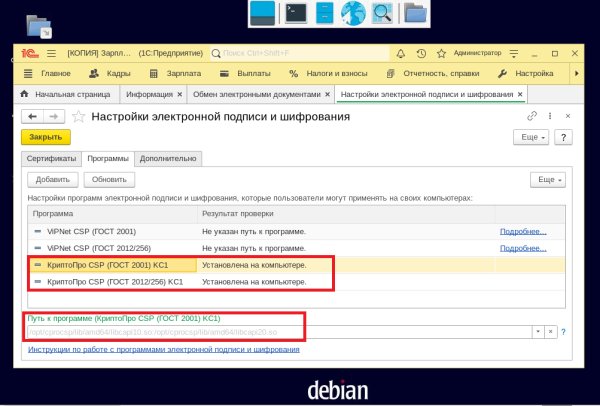600x406 pixels.
Task: Clear the program path field x button
Action: 550,332
